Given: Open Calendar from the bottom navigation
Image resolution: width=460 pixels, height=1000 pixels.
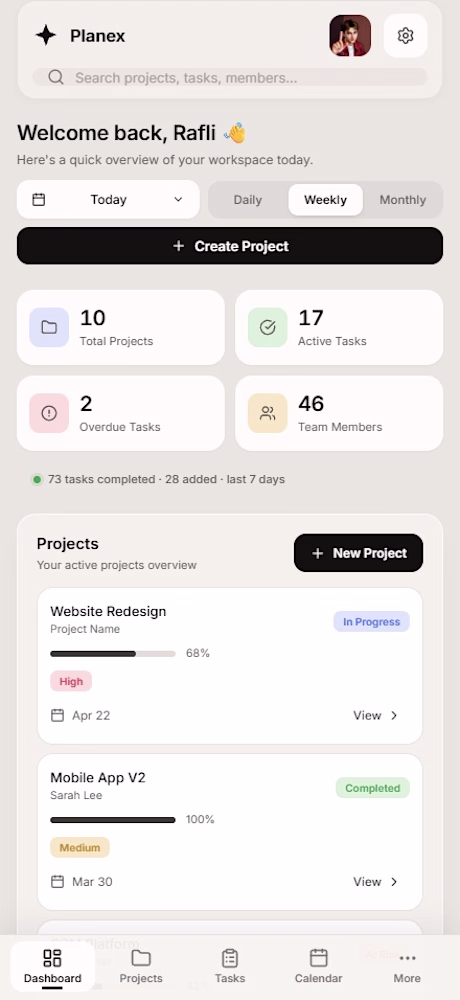Looking at the screenshot, I should click(x=318, y=966).
